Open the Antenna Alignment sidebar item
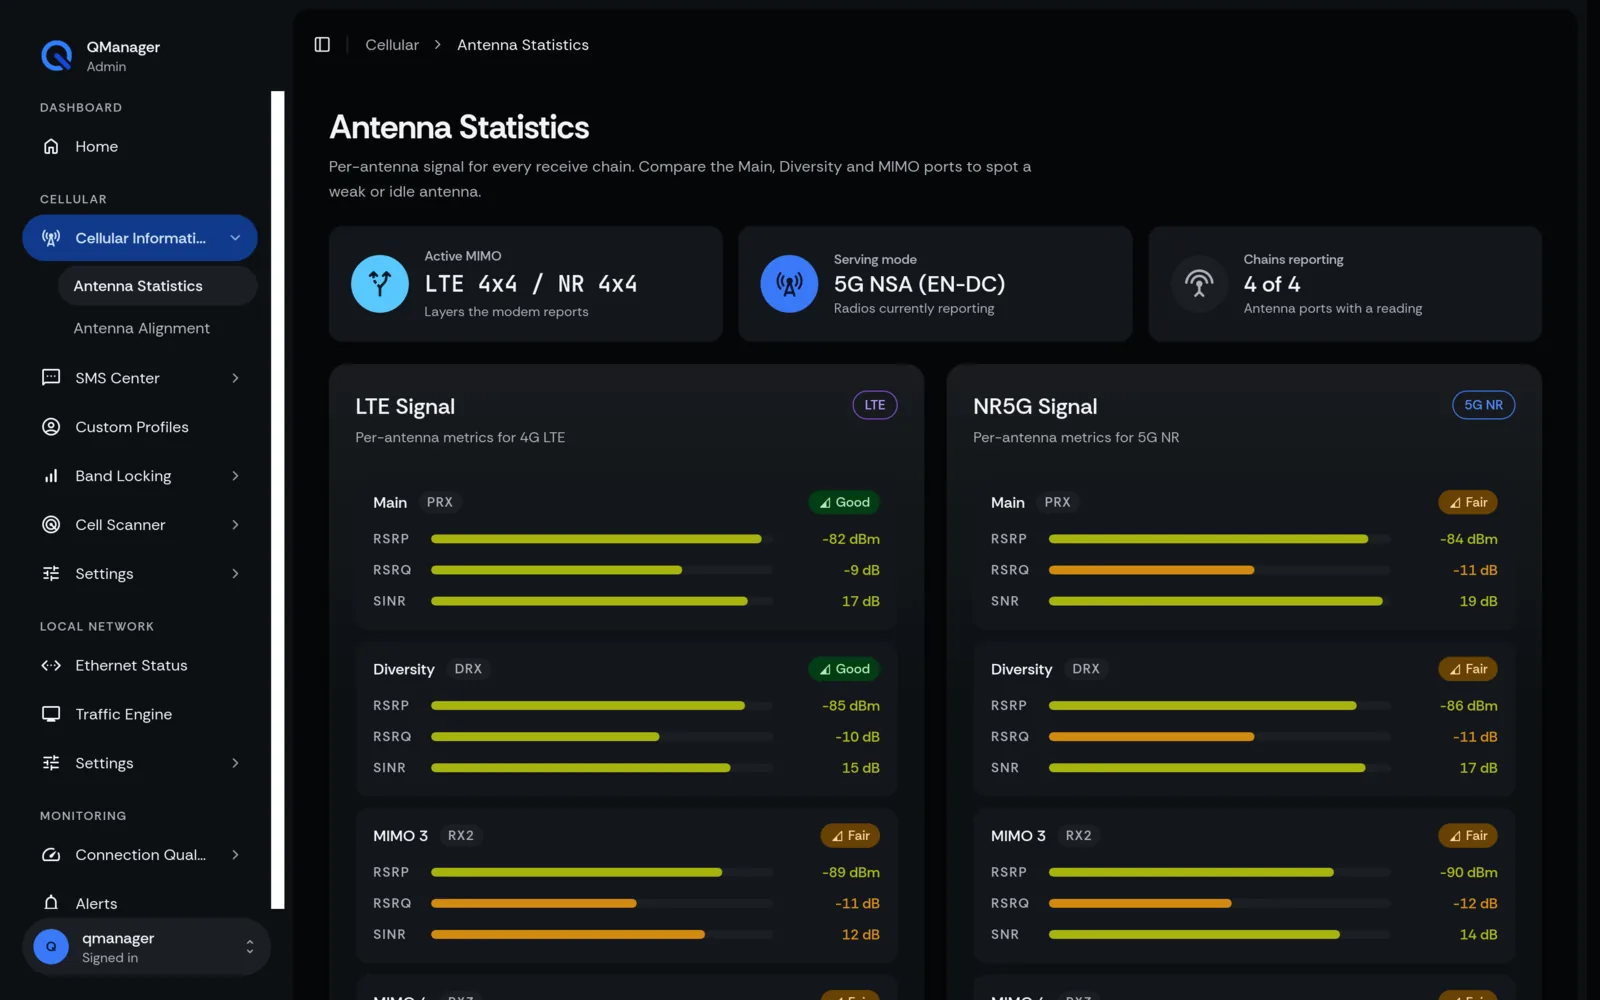This screenshot has height=1000, width=1600. (158, 328)
